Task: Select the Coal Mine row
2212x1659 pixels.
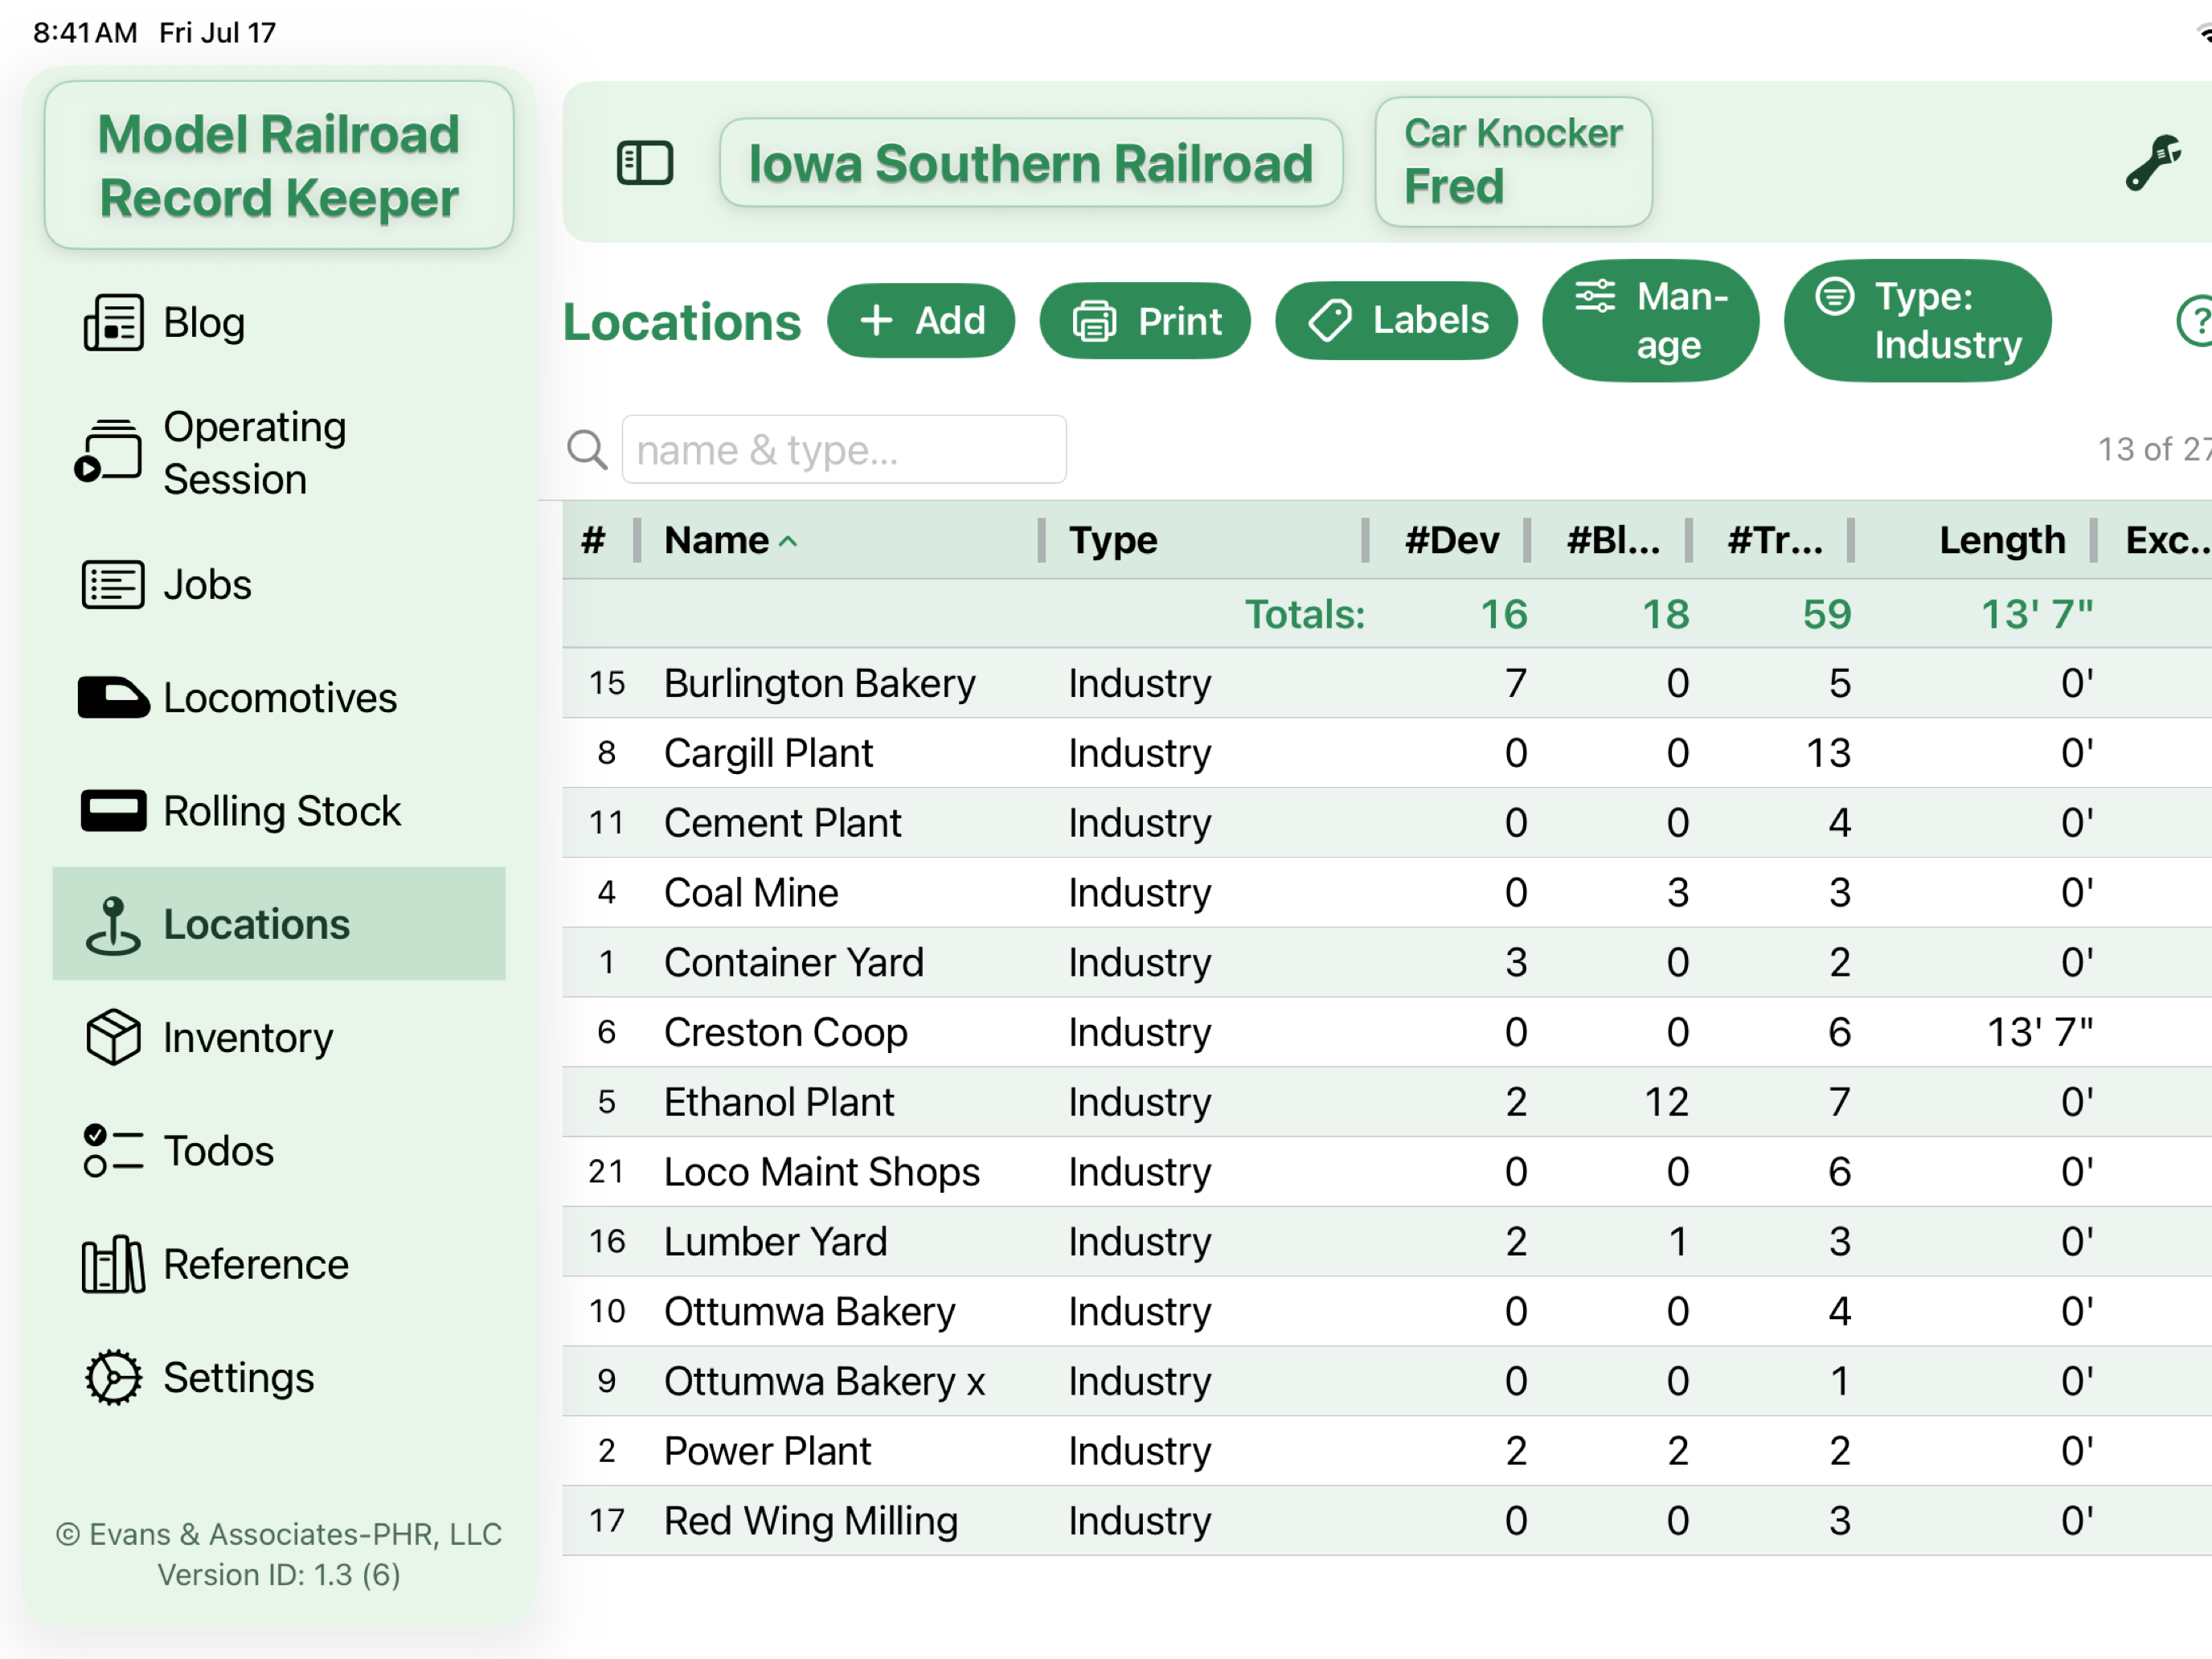Action: (1387, 893)
